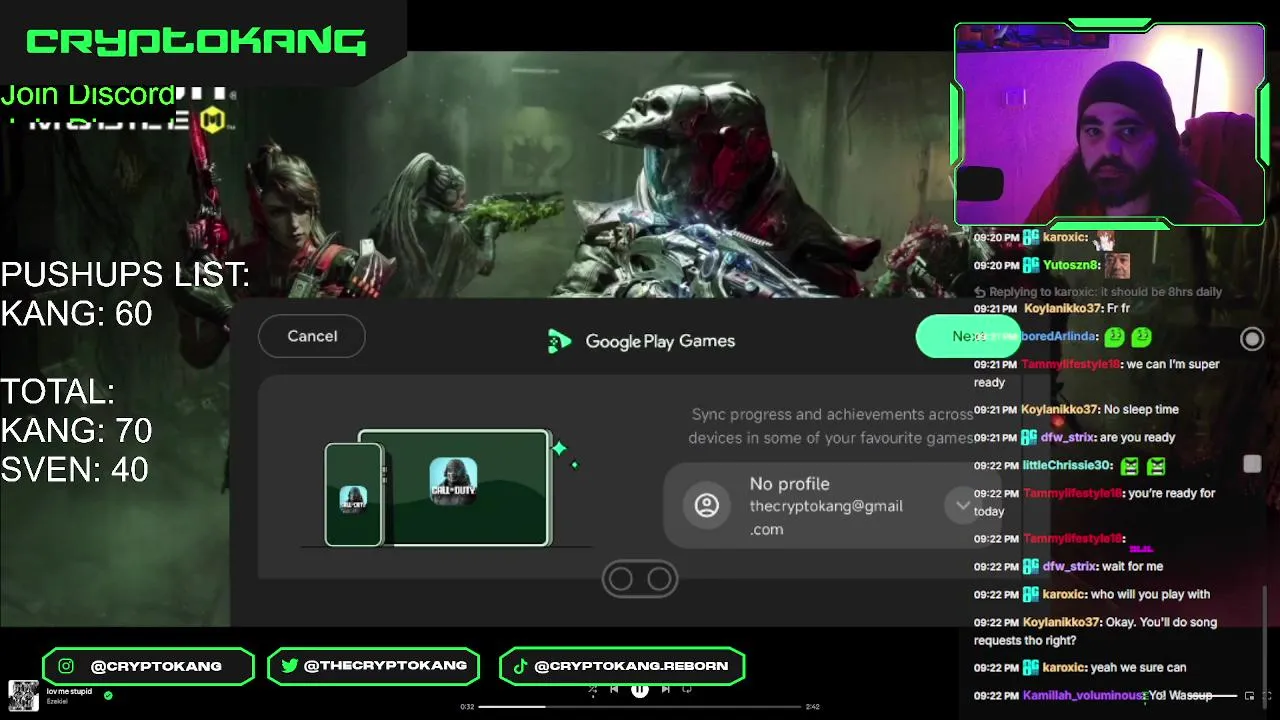The height and width of the screenshot is (720, 1280).
Task: Click the first green emote in littleChrissie30's message
Action: pyautogui.click(x=1129, y=465)
